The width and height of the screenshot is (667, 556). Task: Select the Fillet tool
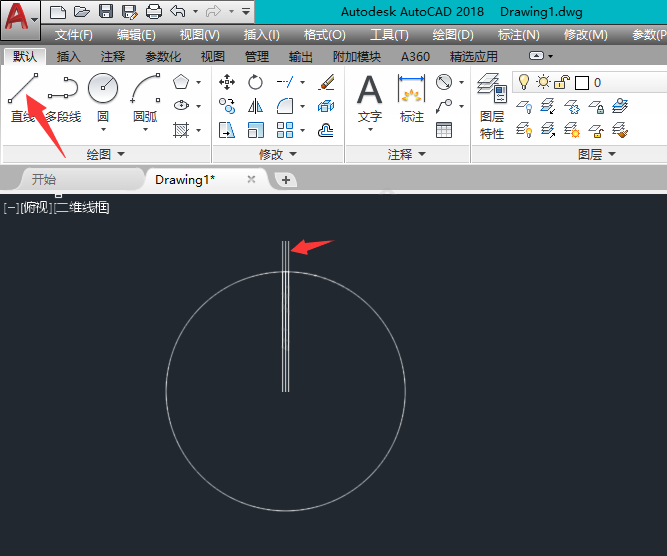point(285,105)
